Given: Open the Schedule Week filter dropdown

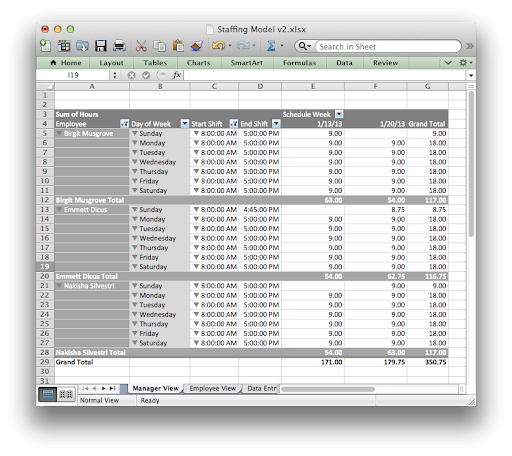Looking at the screenshot, I should pos(339,114).
